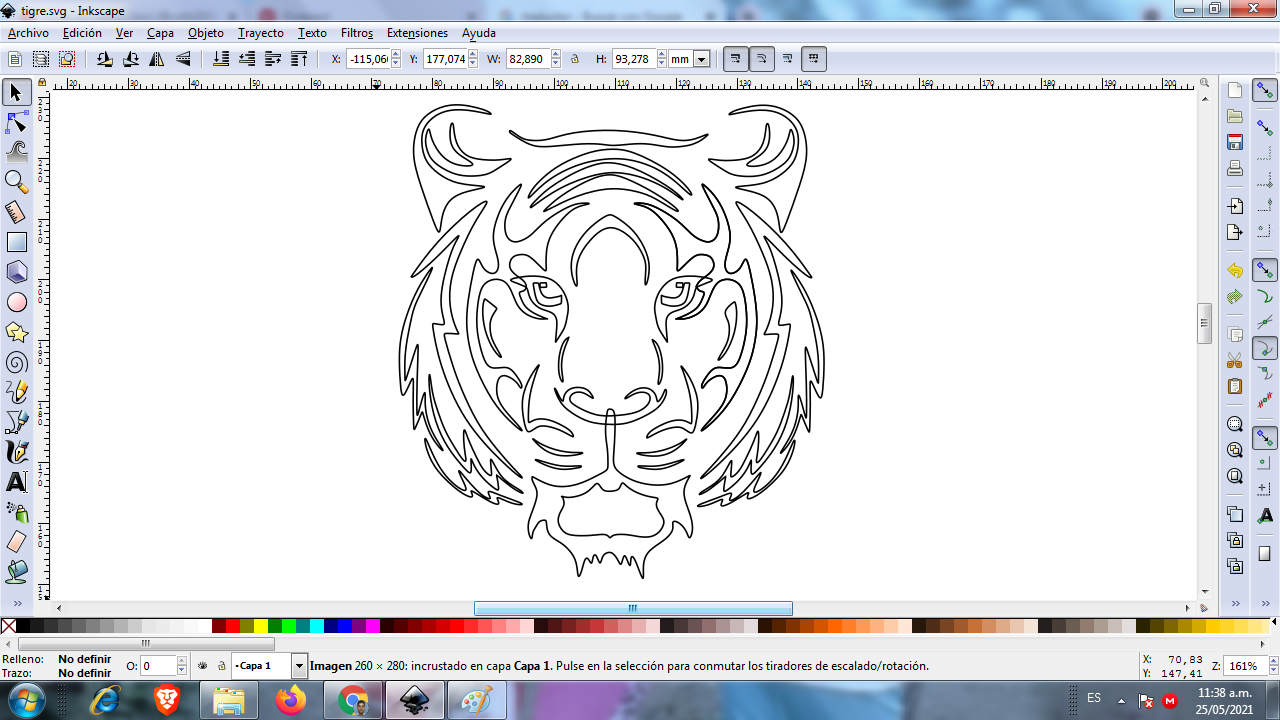Toggle current layer visibility eye
This screenshot has height=720, width=1280.
(202, 665)
